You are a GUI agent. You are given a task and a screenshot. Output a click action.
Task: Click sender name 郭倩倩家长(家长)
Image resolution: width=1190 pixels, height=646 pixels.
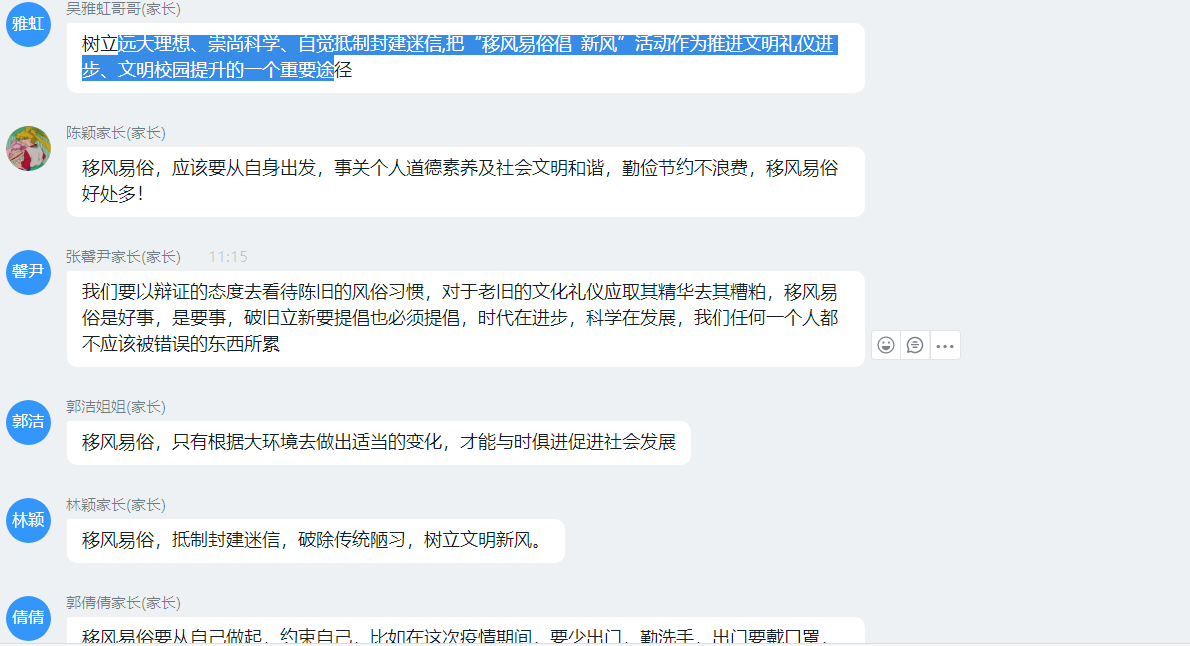[123, 603]
